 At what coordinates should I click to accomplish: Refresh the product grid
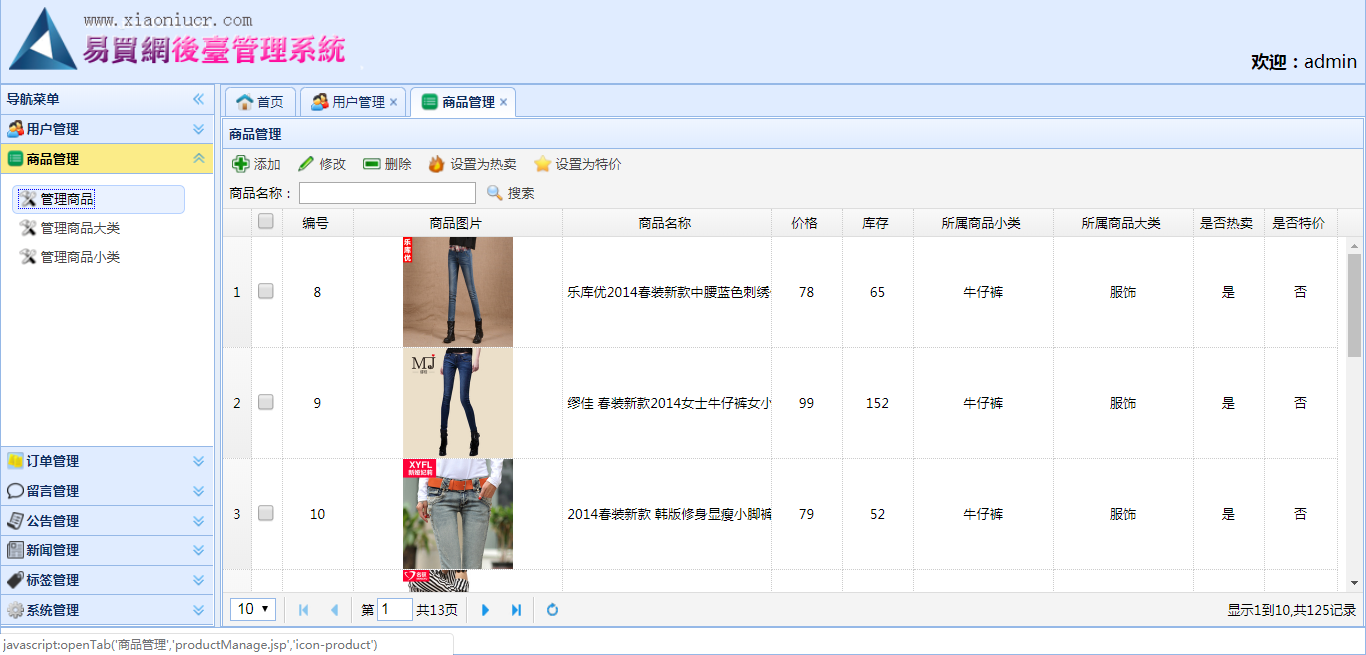[x=552, y=610]
